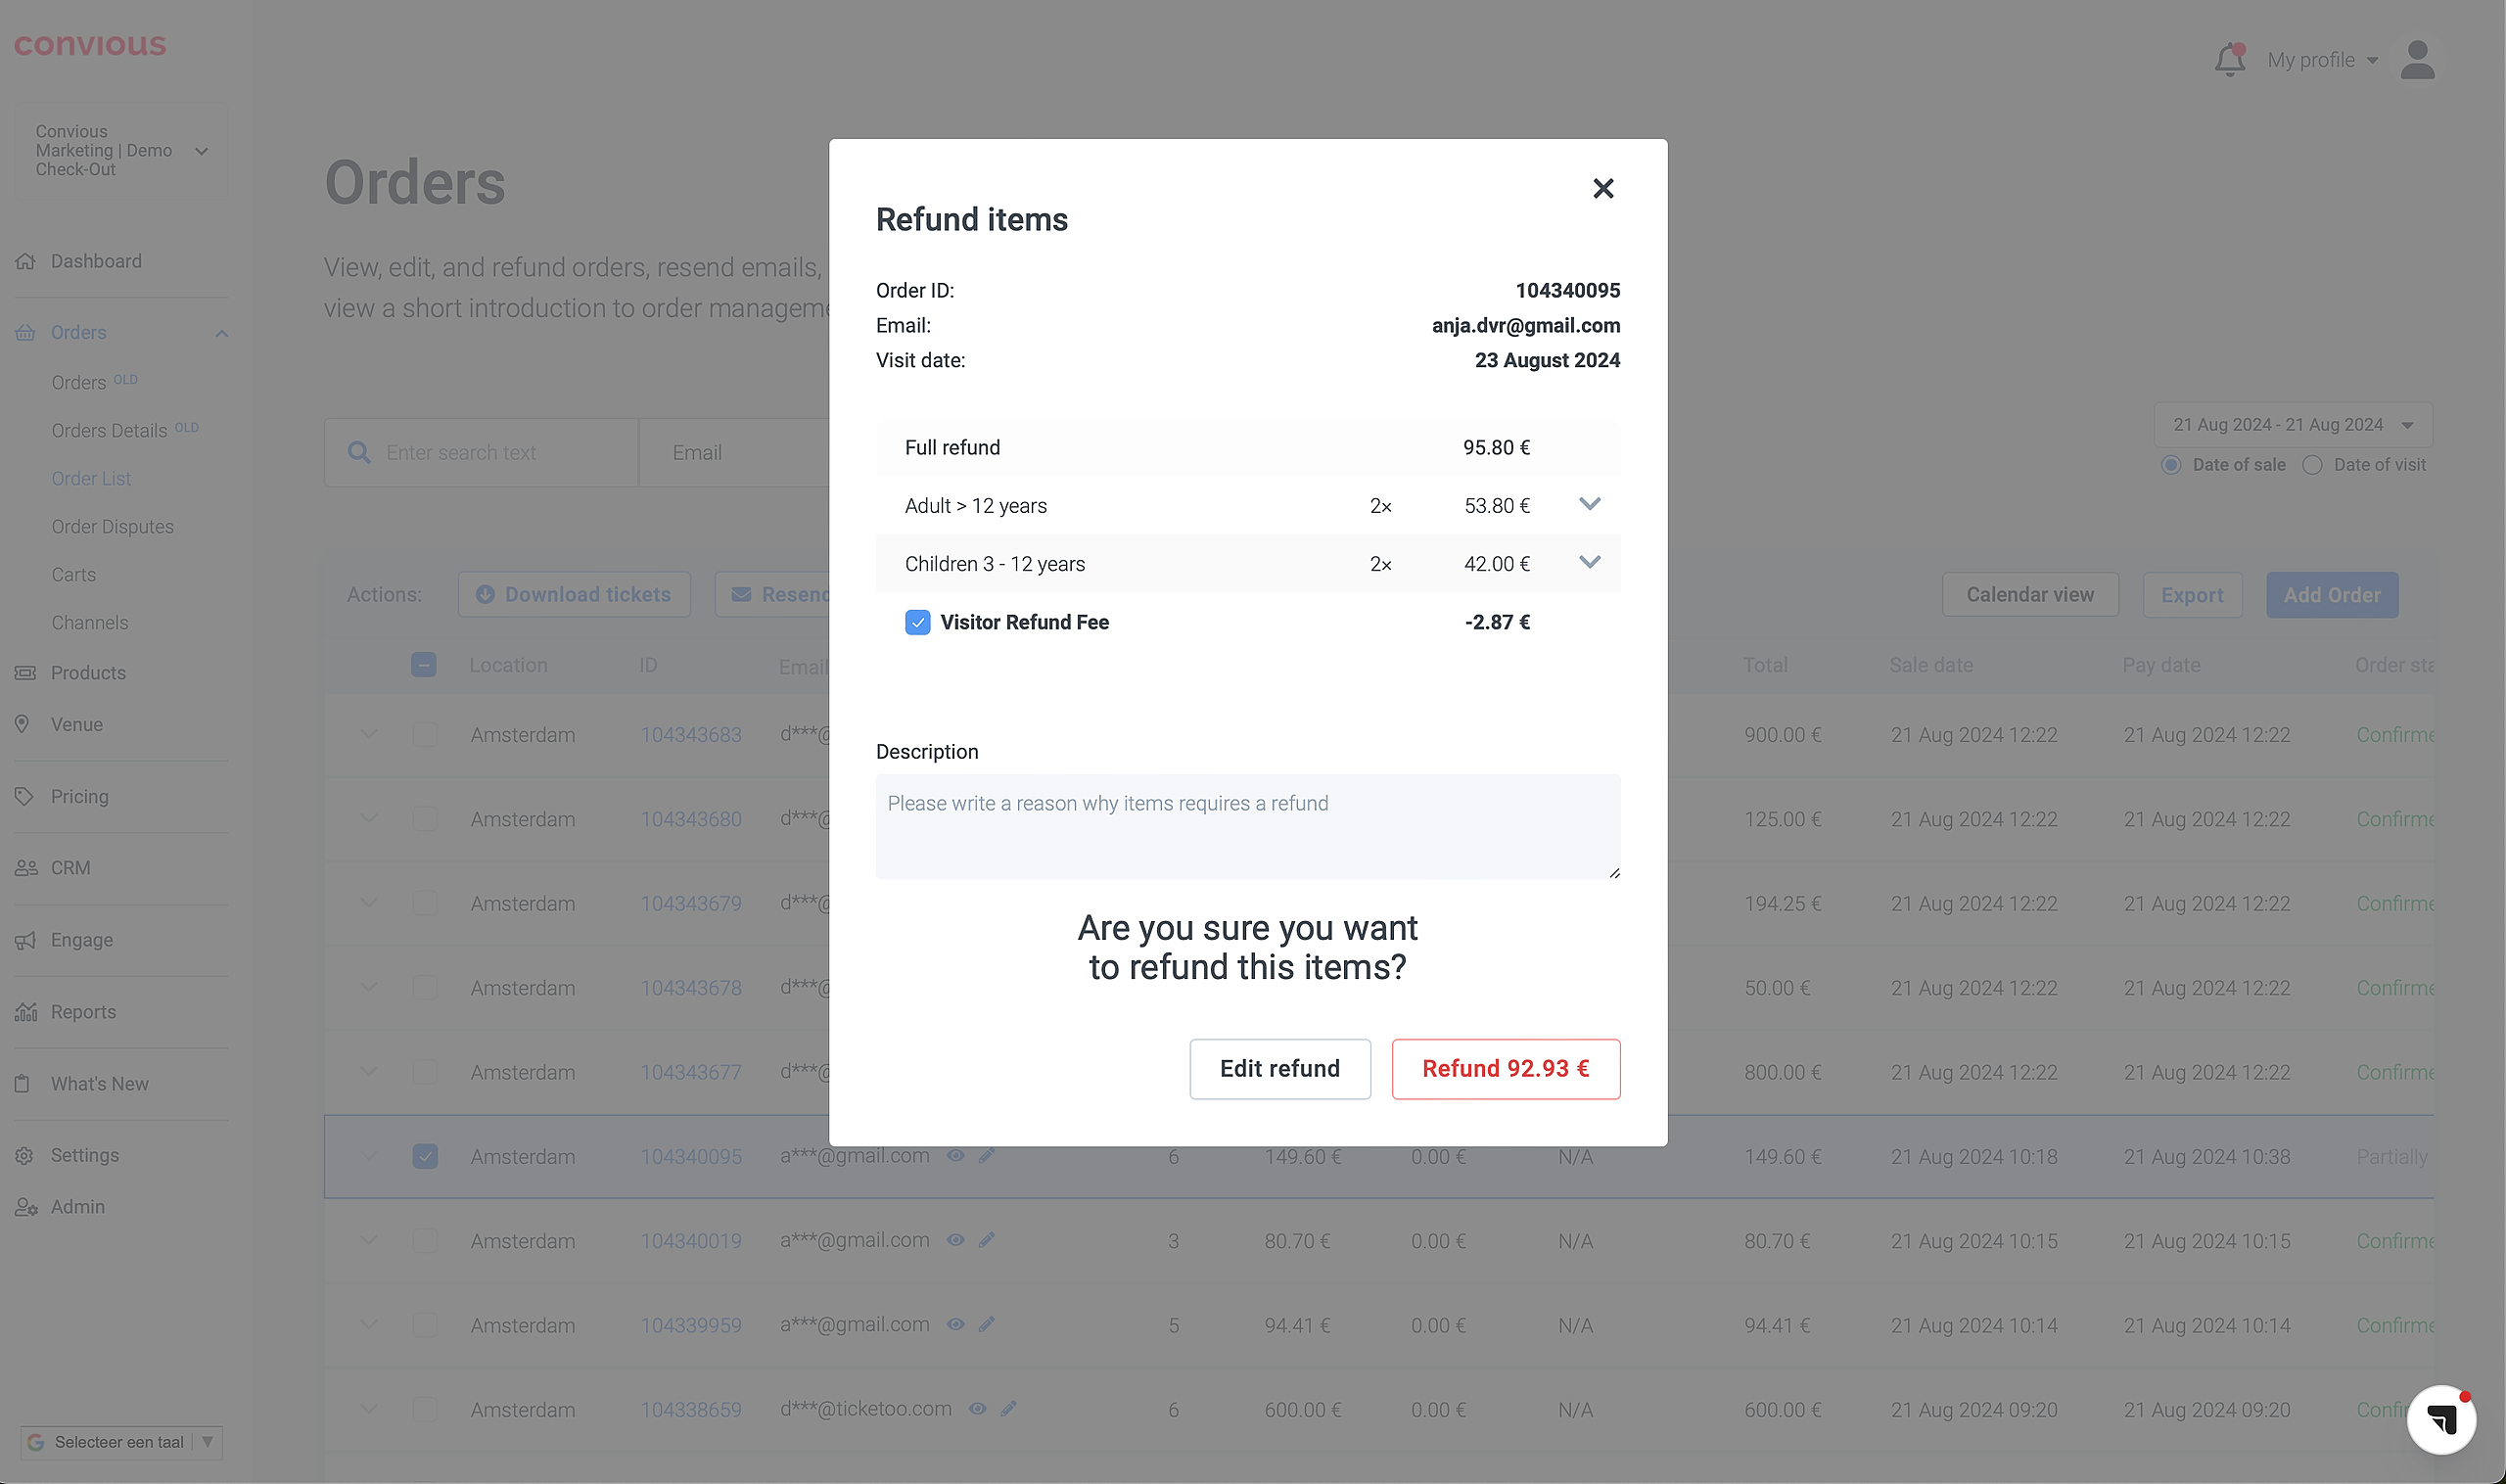Open Order Disputes in the sidebar
This screenshot has width=2506, height=1484.
point(113,527)
